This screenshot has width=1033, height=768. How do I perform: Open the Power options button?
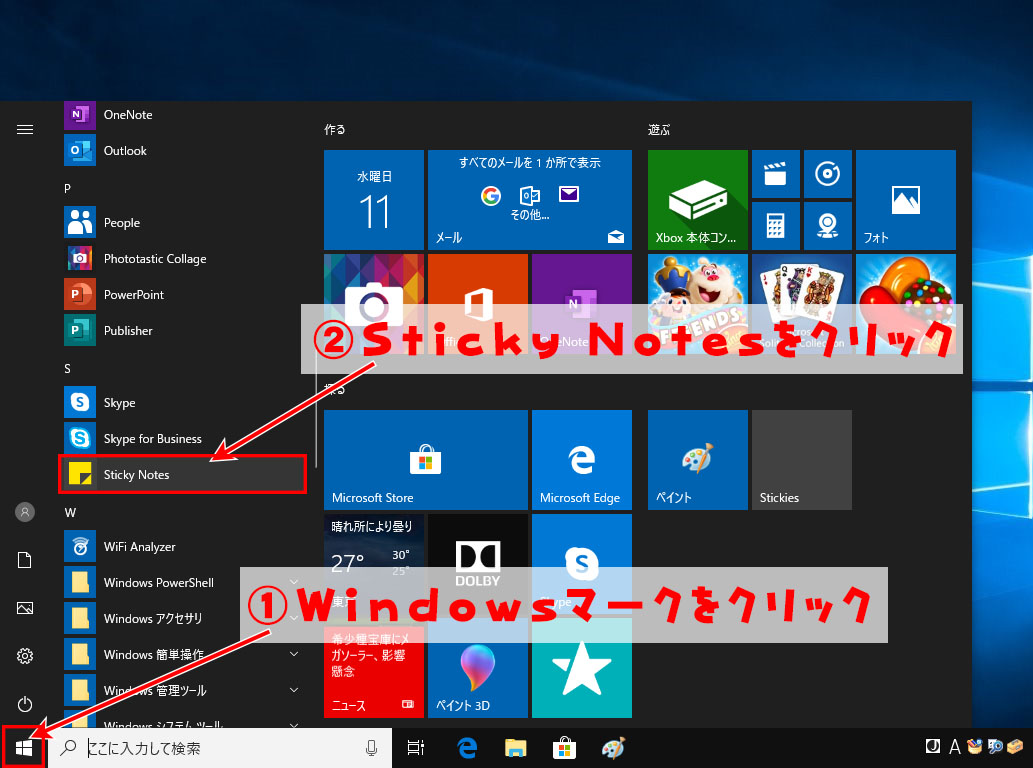click(25, 704)
